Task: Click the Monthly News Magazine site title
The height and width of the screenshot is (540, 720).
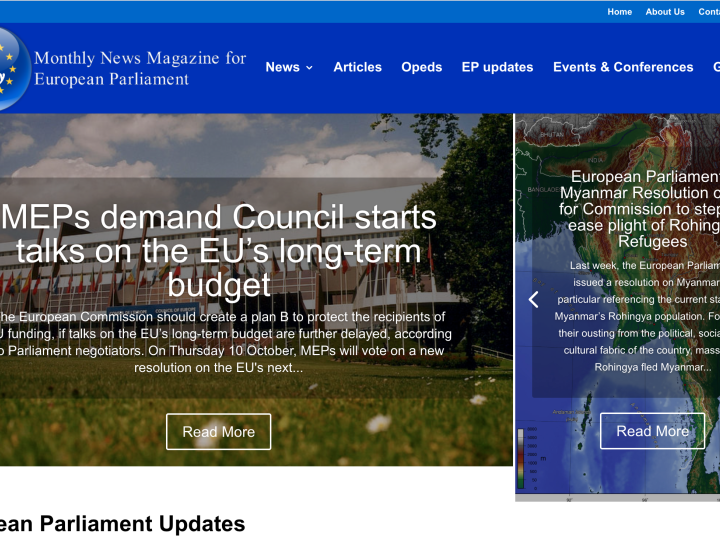Action: pos(141,68)
